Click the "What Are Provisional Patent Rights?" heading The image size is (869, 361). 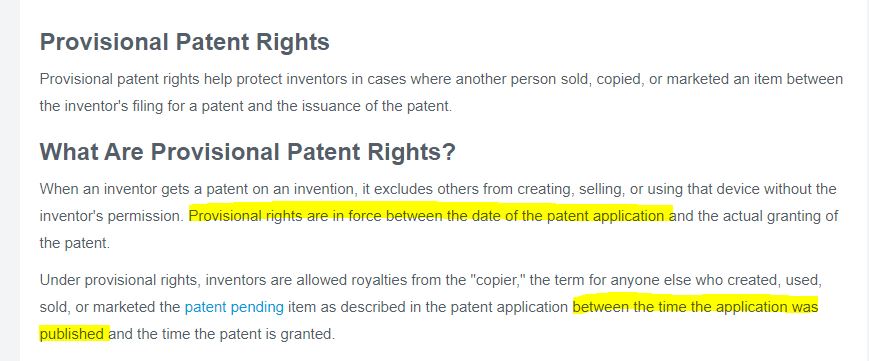click(247, 151)
